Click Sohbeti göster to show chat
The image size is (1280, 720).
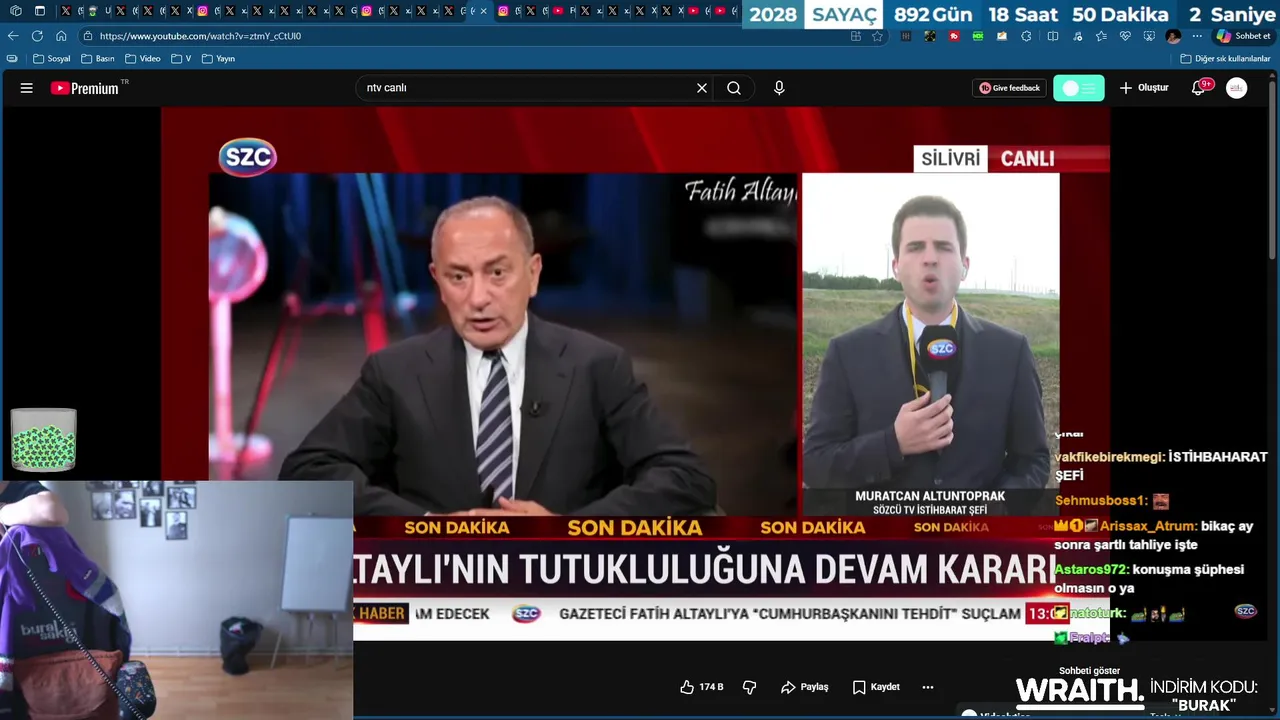tap(1089, 671)
